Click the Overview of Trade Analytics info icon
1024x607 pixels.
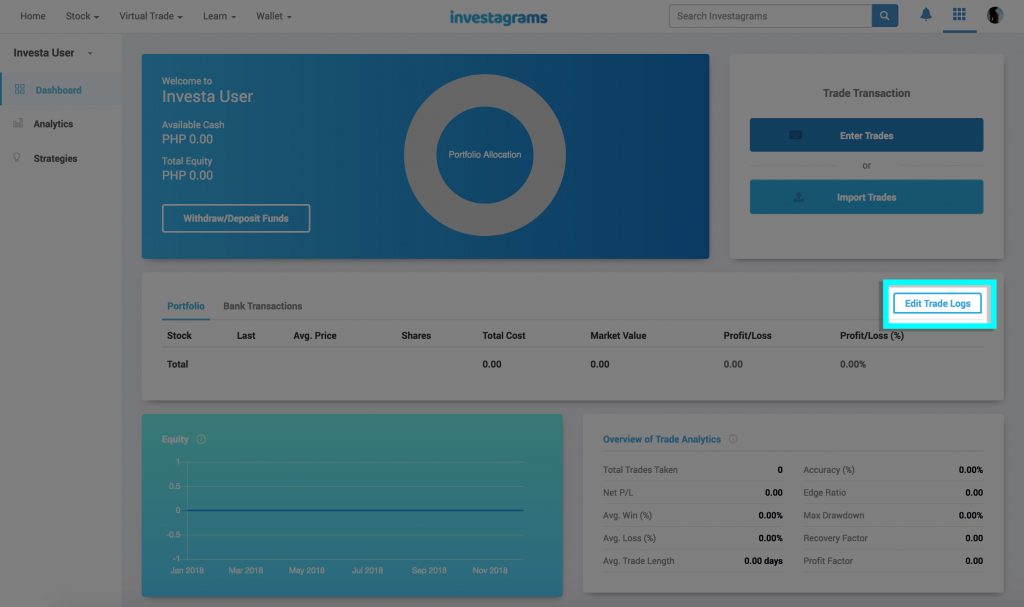coord(735,438)
